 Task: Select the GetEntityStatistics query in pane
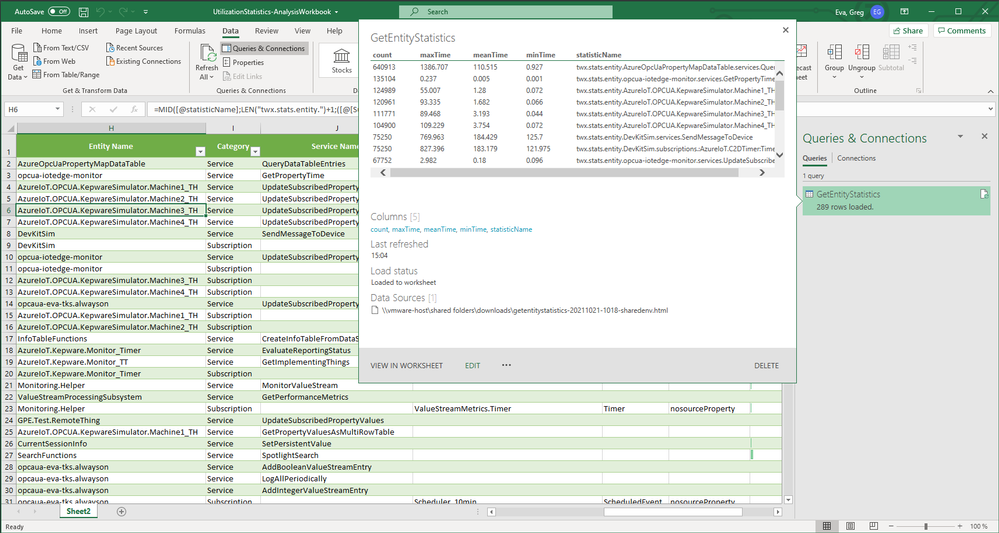tap(896, 200)
